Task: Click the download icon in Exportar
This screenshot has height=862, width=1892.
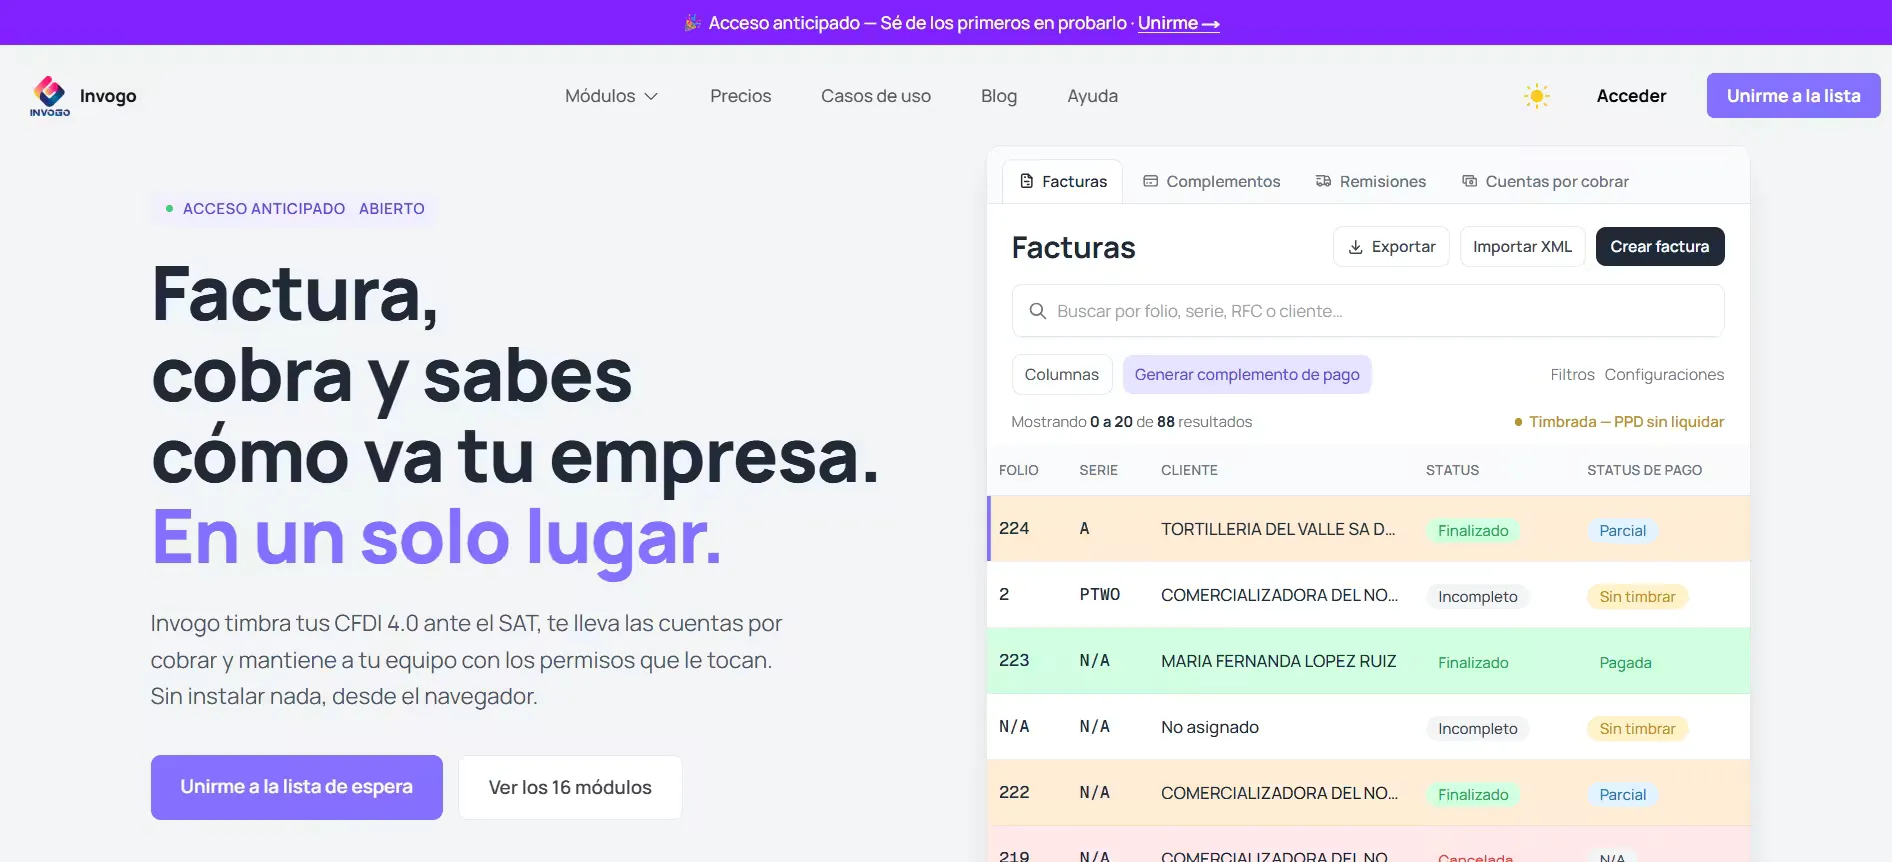Action: pyautogui.click(x=1355, y=247)
